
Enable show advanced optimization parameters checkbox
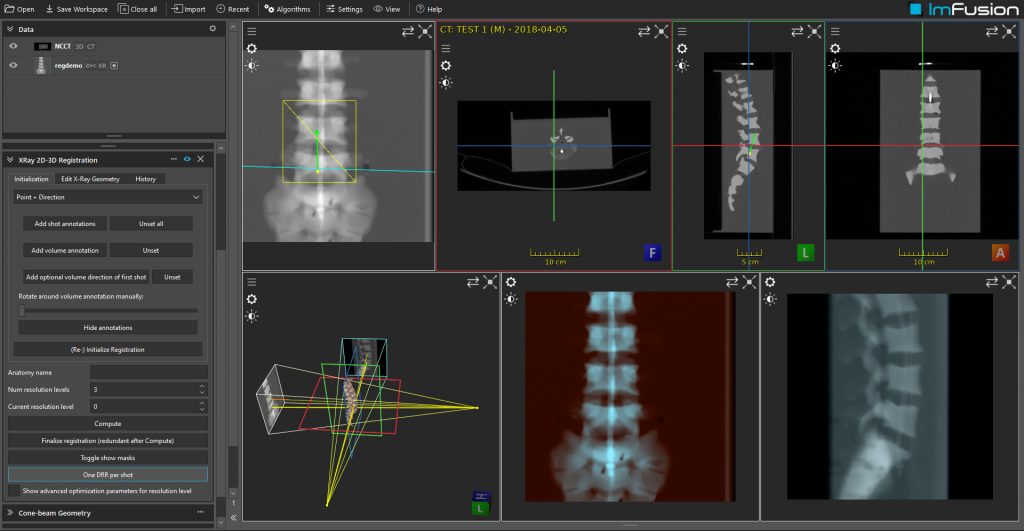(14, 491)
